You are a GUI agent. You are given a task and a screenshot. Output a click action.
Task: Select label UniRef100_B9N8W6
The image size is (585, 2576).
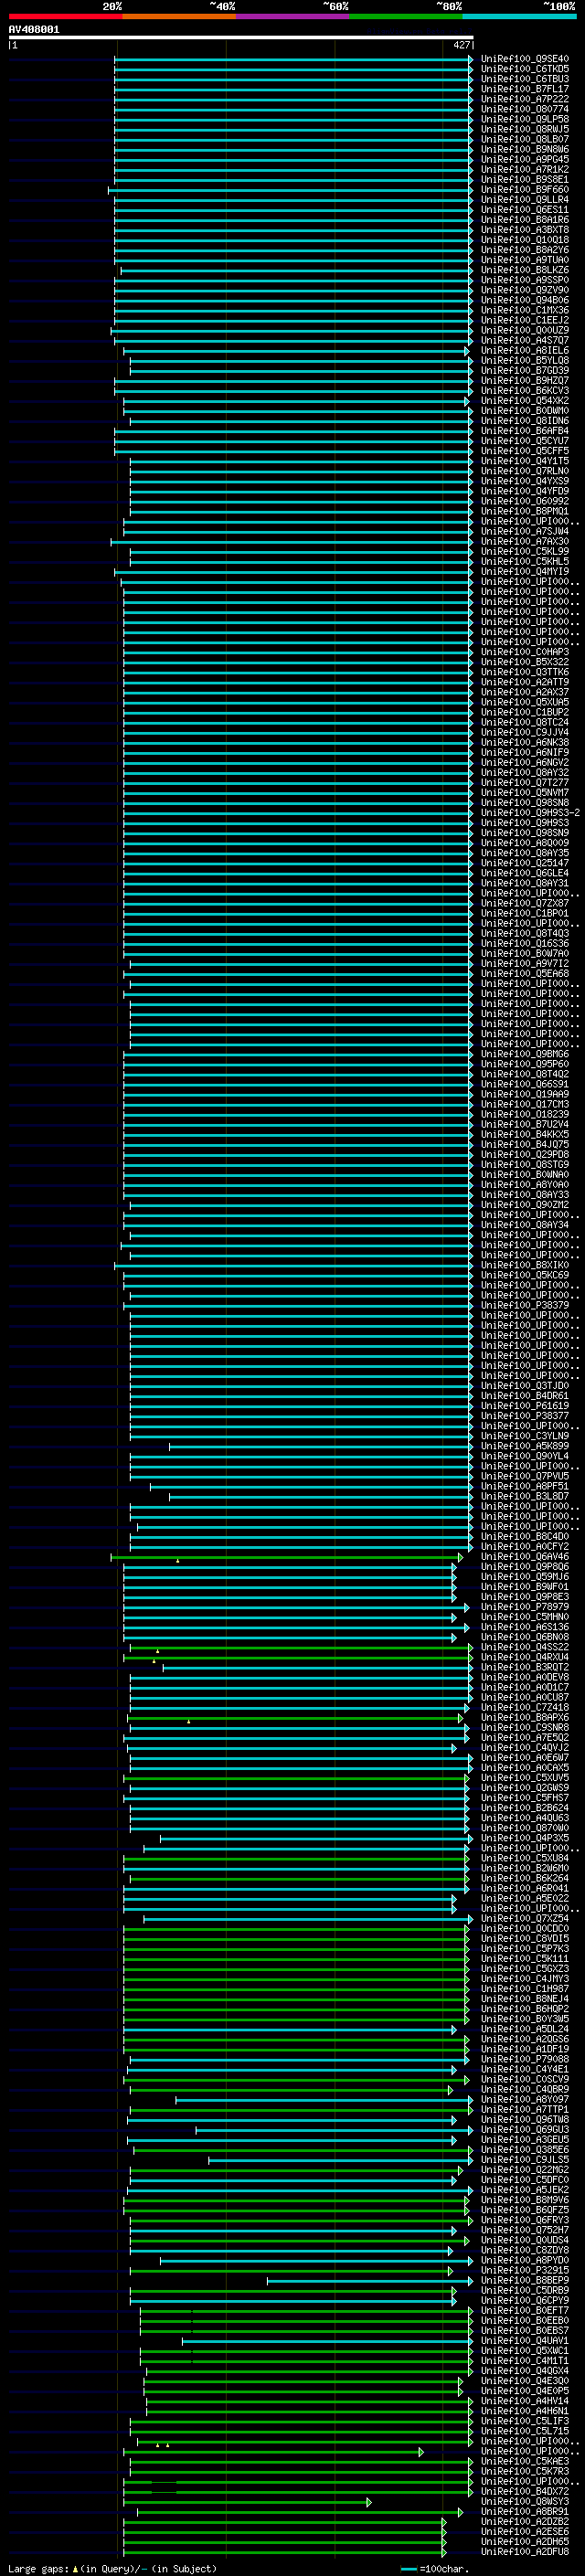525,149
